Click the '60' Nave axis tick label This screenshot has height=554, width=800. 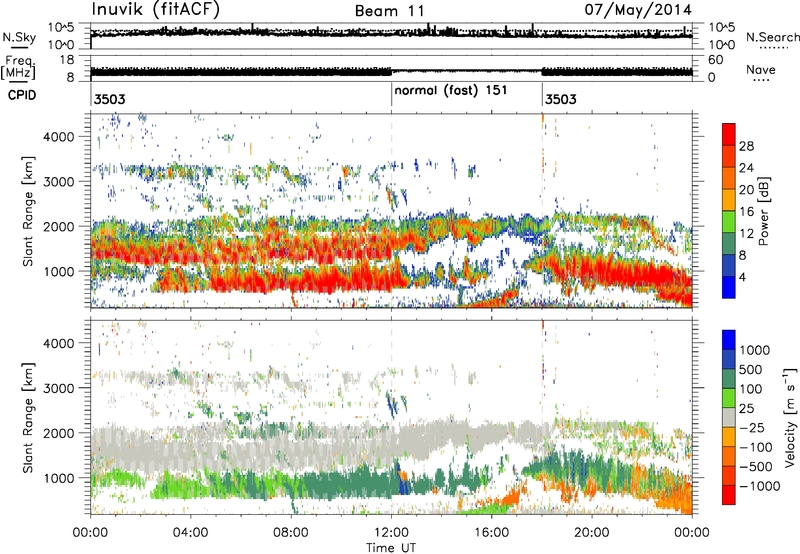click(716, 60)
